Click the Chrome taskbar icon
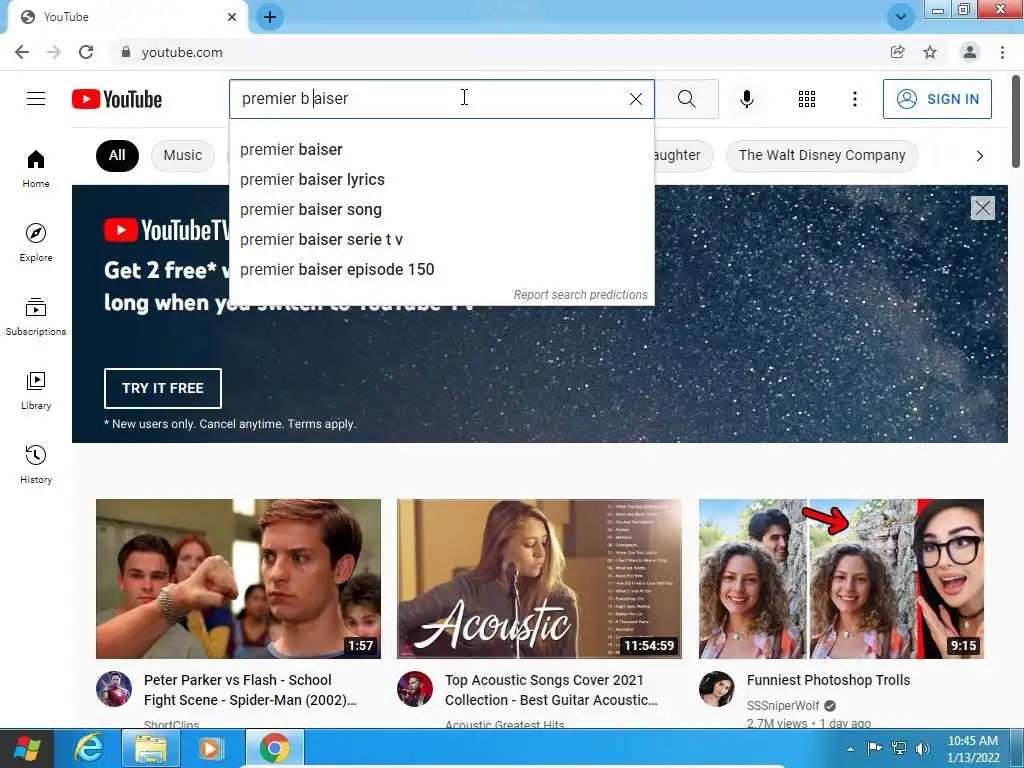The width and height of the screenshot is (1024, 768). point(274,748)
